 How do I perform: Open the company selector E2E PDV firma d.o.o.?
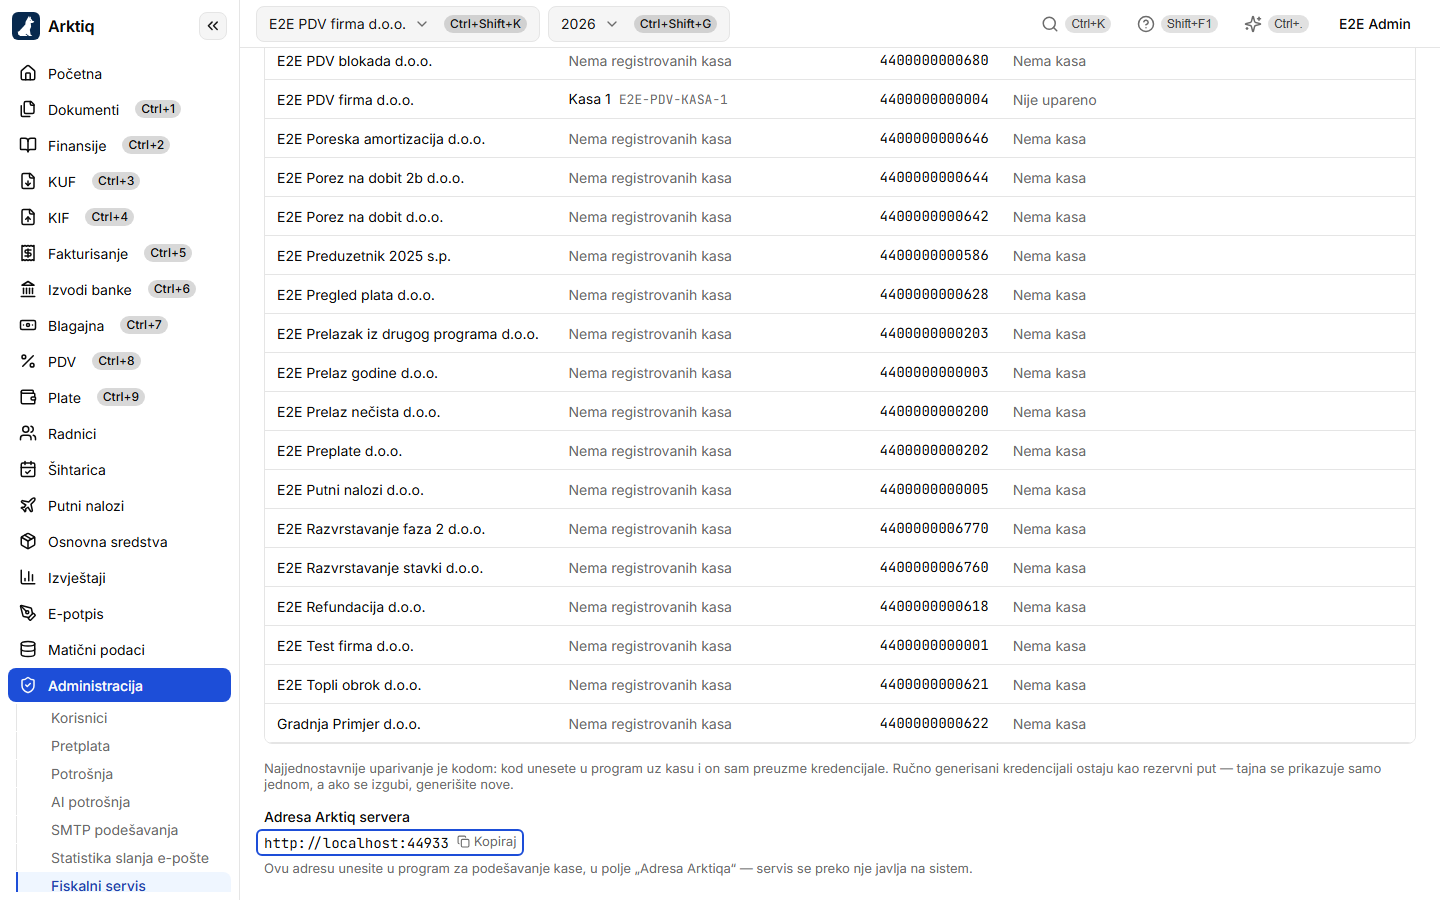[x=398, y=24]
